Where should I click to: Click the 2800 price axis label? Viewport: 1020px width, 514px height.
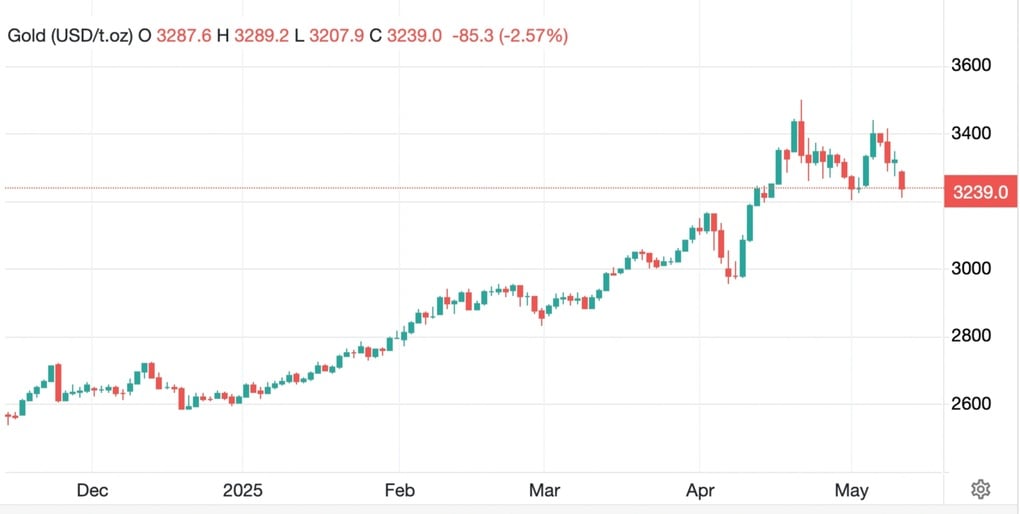click(971, 336)
